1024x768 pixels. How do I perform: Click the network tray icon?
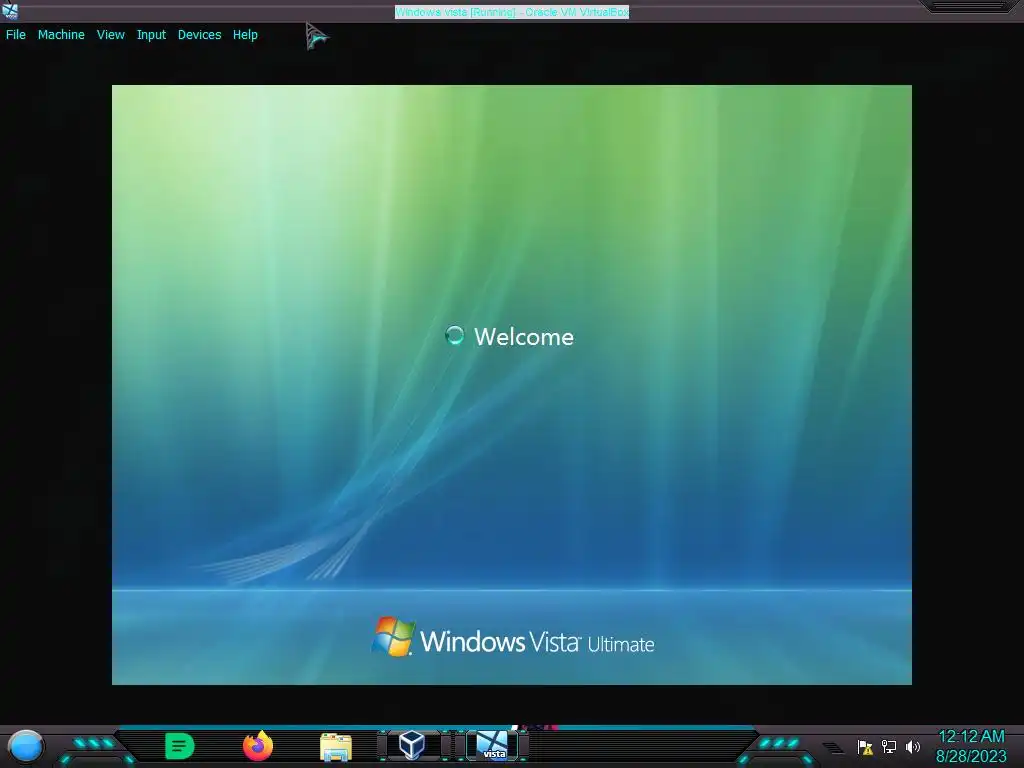tap(889, 746)
